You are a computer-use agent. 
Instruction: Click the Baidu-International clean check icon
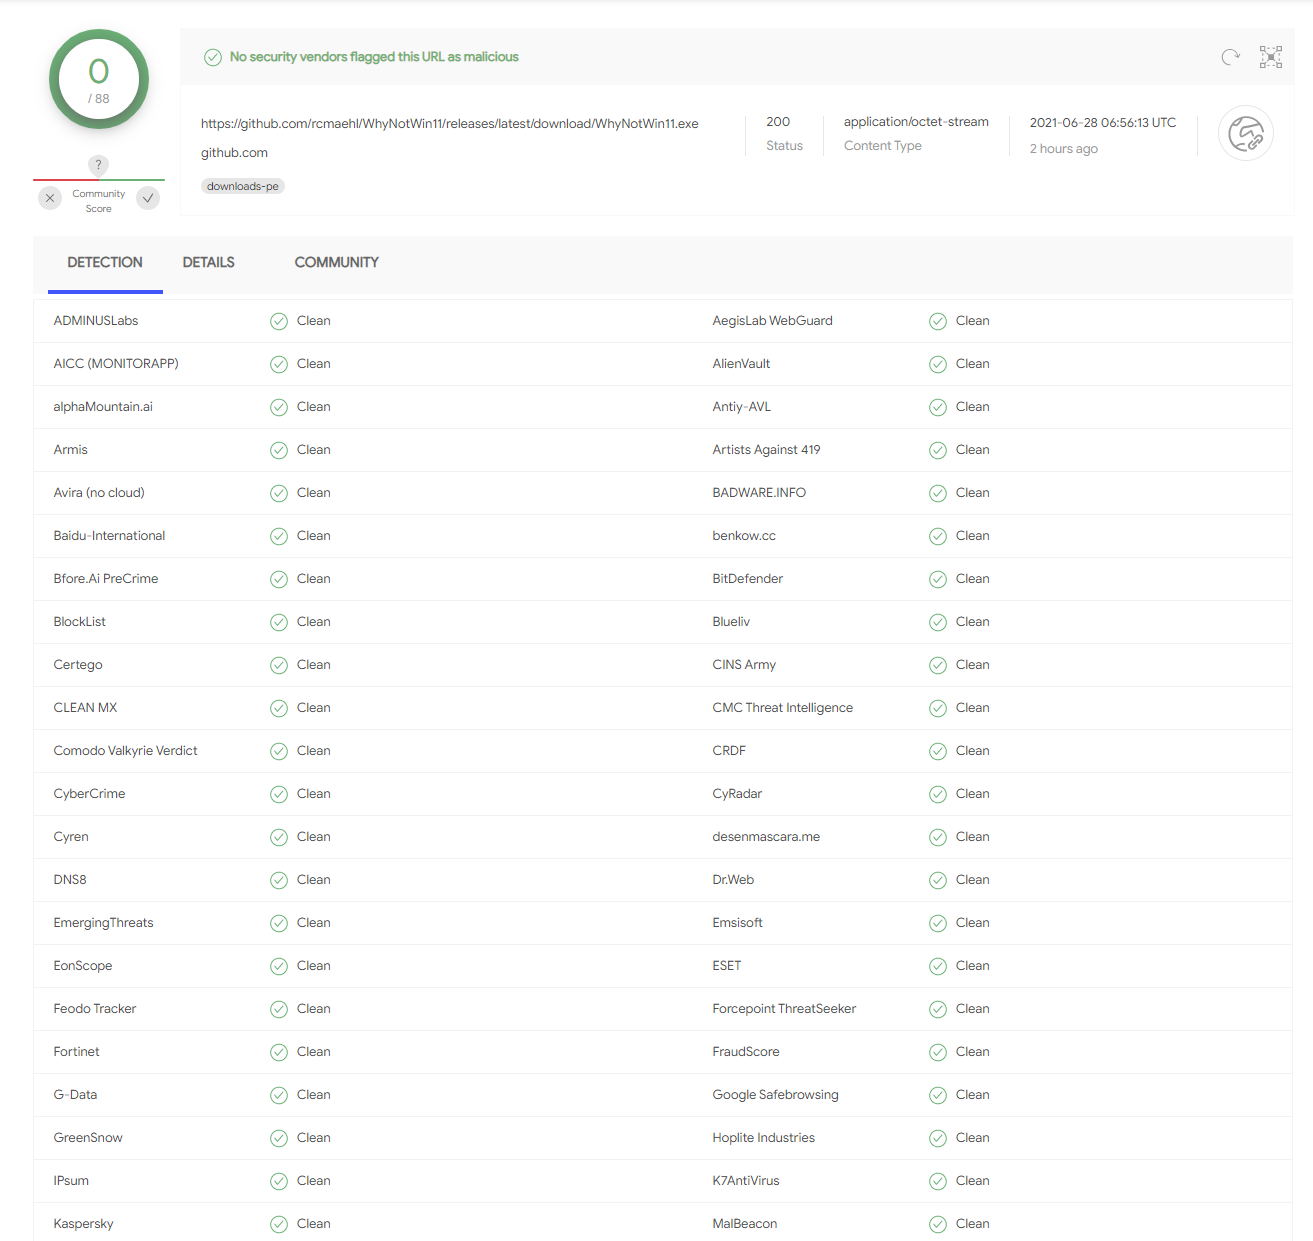pos(279,536)
